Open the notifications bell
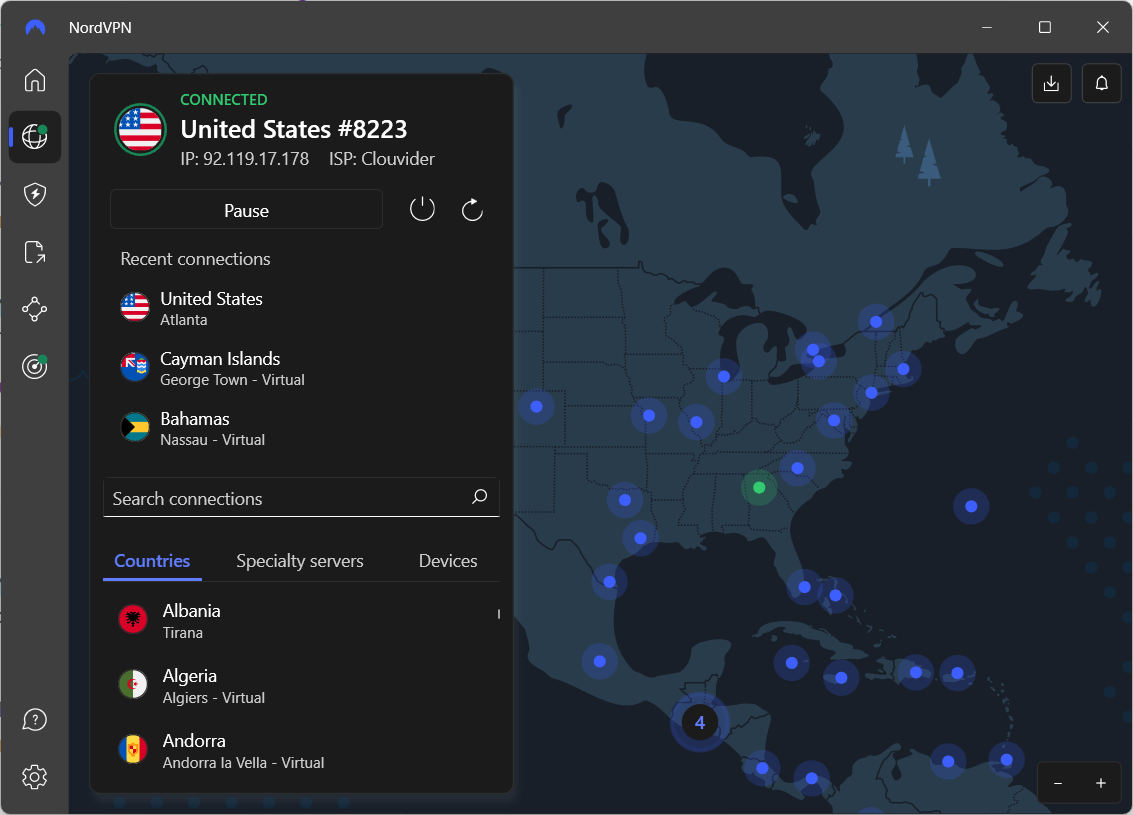 (x=1101, y=83)
